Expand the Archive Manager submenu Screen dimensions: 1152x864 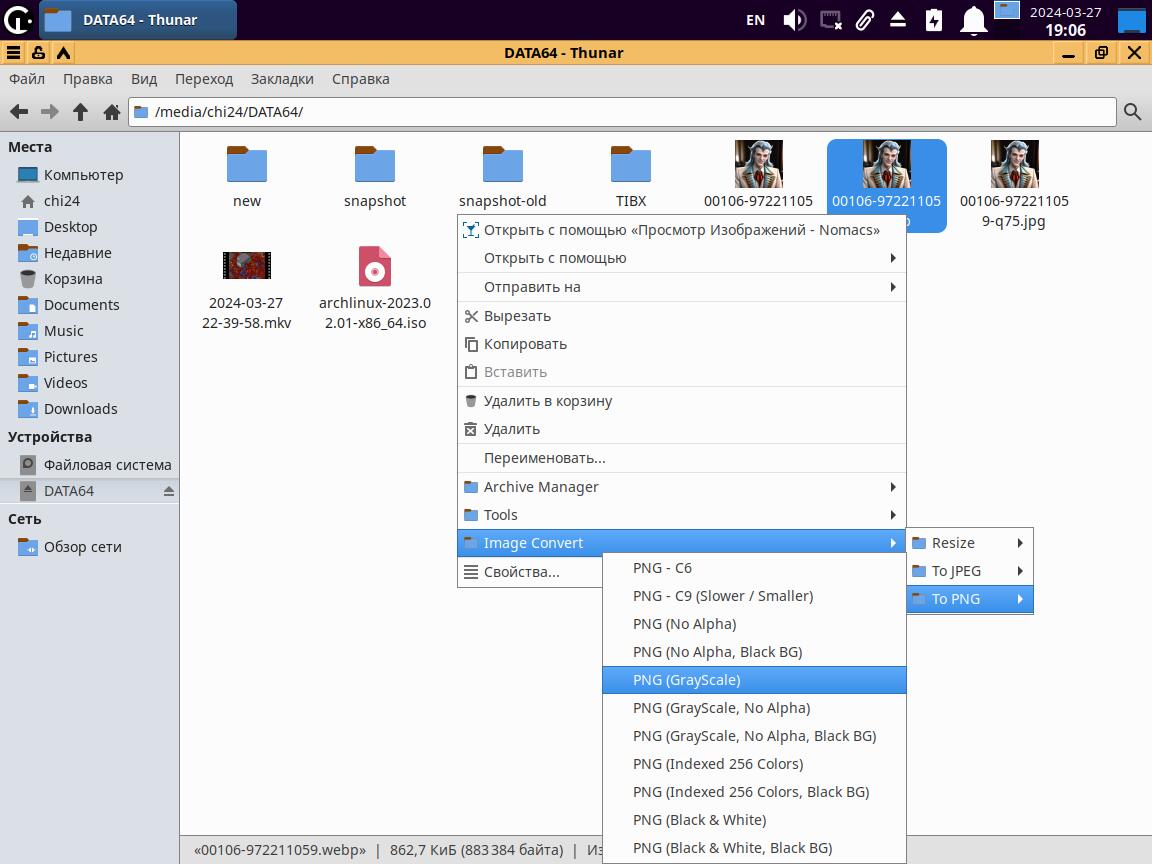[680, 487]
